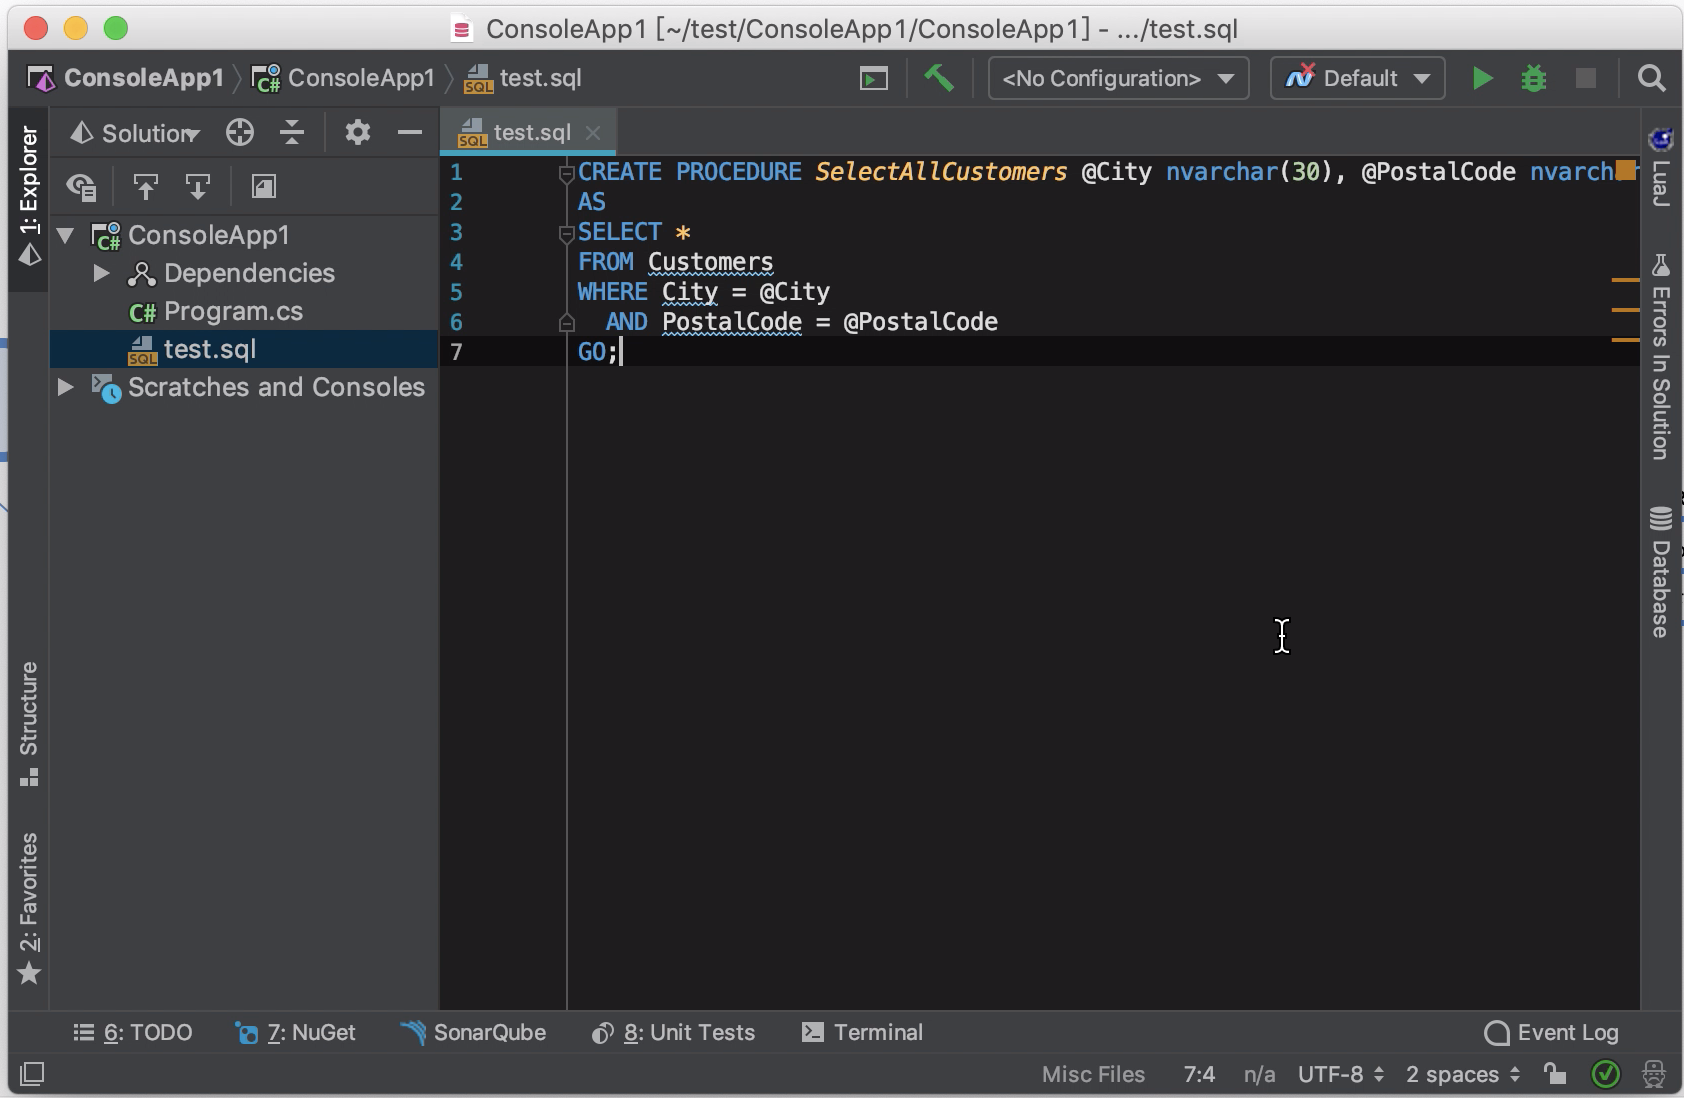1684x1098 pixels.
Task: Click ConsoleApp1 solution breadcrumb
Action: pos(126,78)
